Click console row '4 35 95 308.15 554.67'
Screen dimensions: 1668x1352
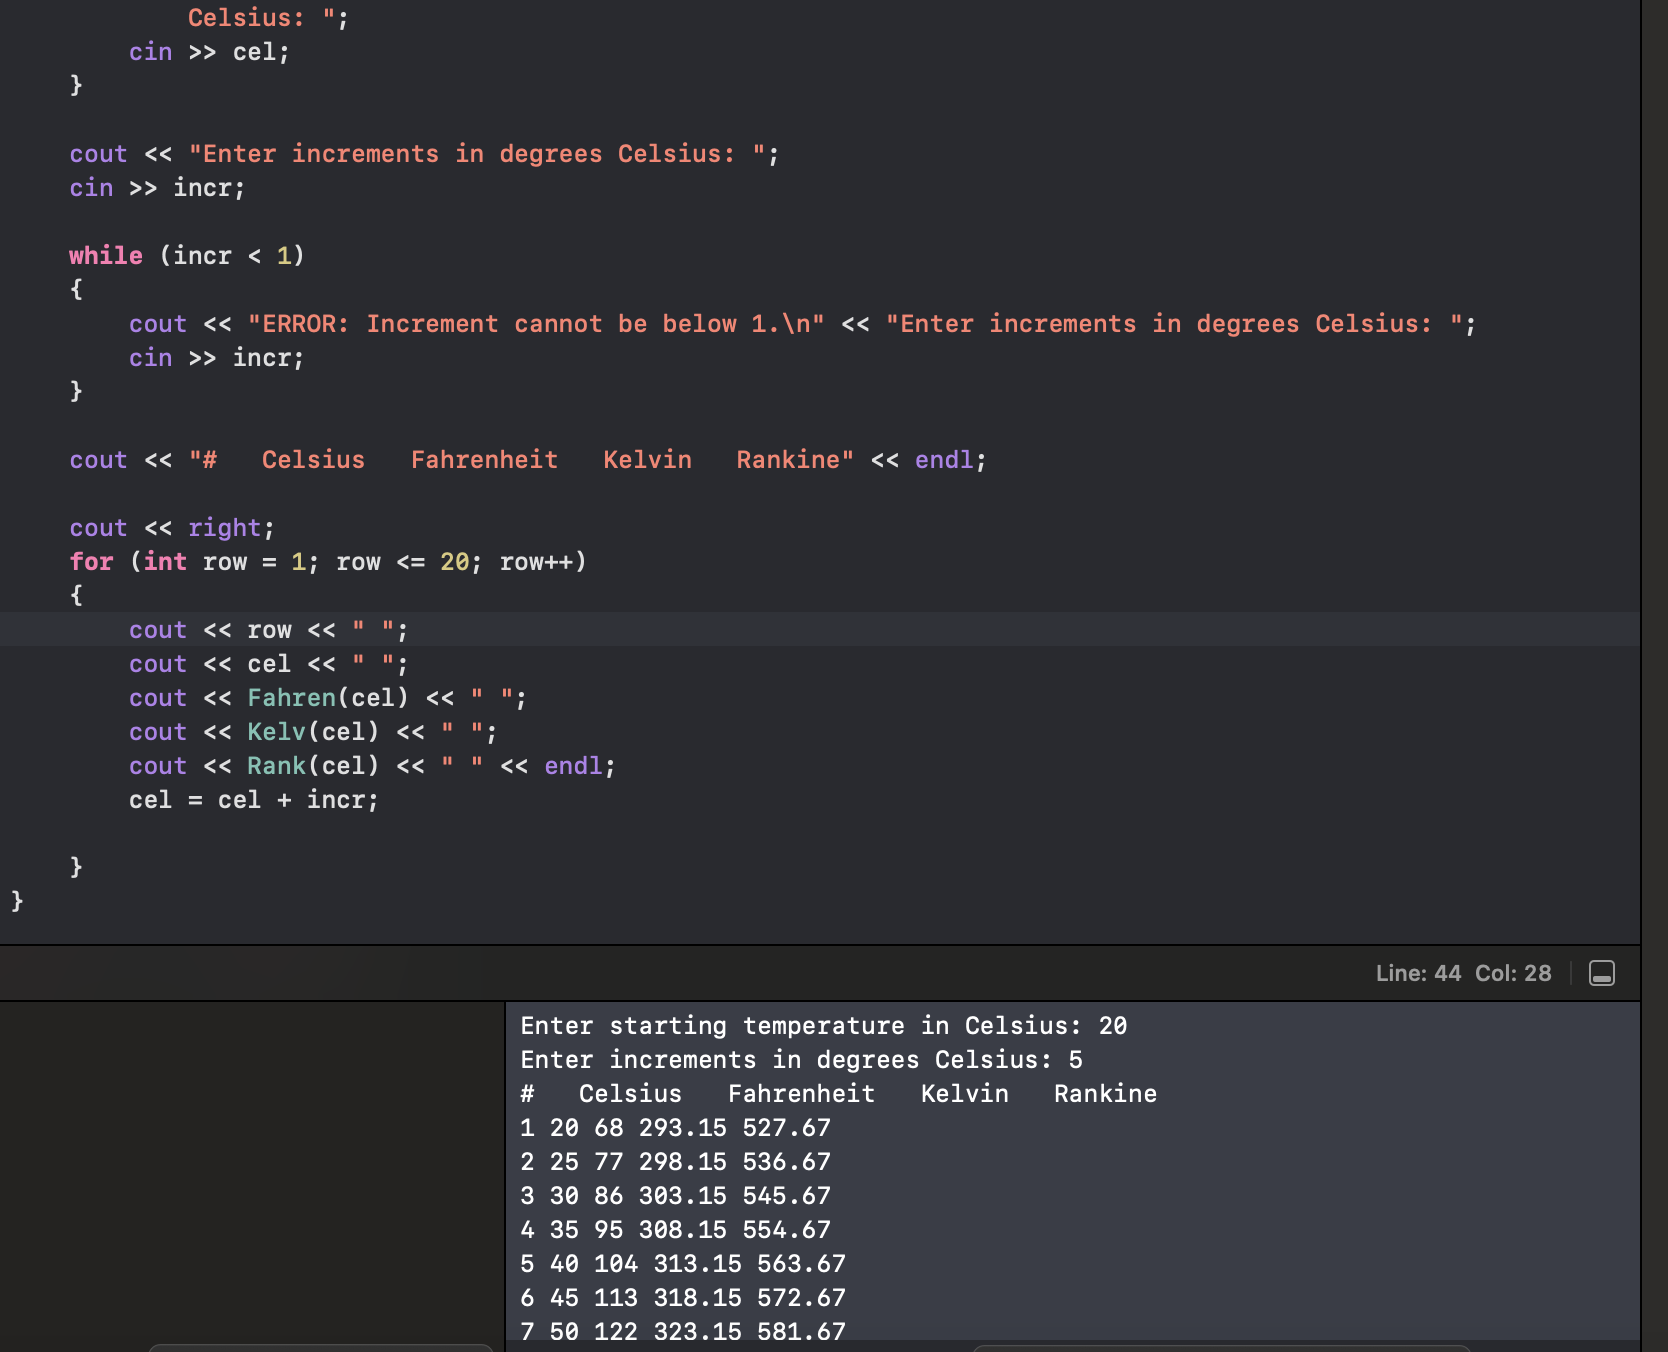(676, 1230)
